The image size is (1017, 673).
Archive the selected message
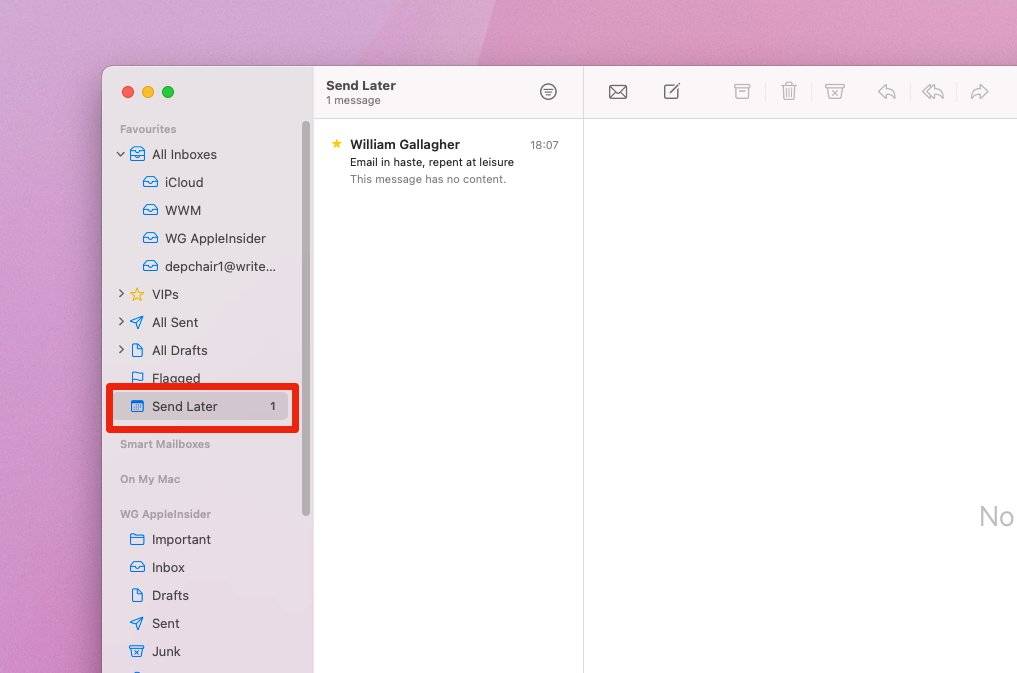pyautogui.click(x=742, y=92)
